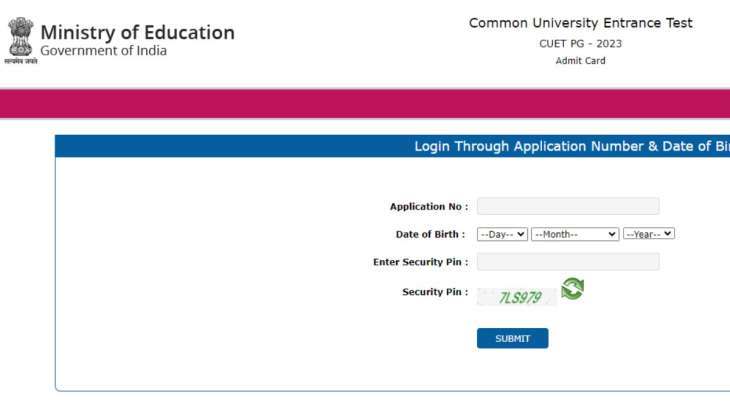The height and width of the screenshot is (410, 730).
Task: Open the Month dropdown for date of birth
Action: click(575, 234)
